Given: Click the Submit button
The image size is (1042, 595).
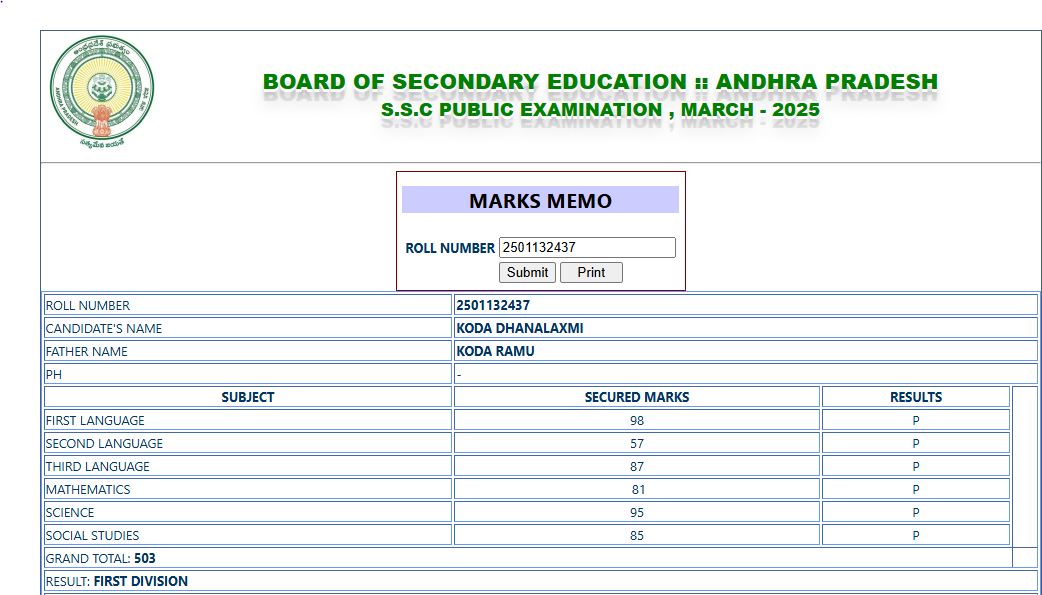Looking at the screenshot, I should [x=527, y=273].
